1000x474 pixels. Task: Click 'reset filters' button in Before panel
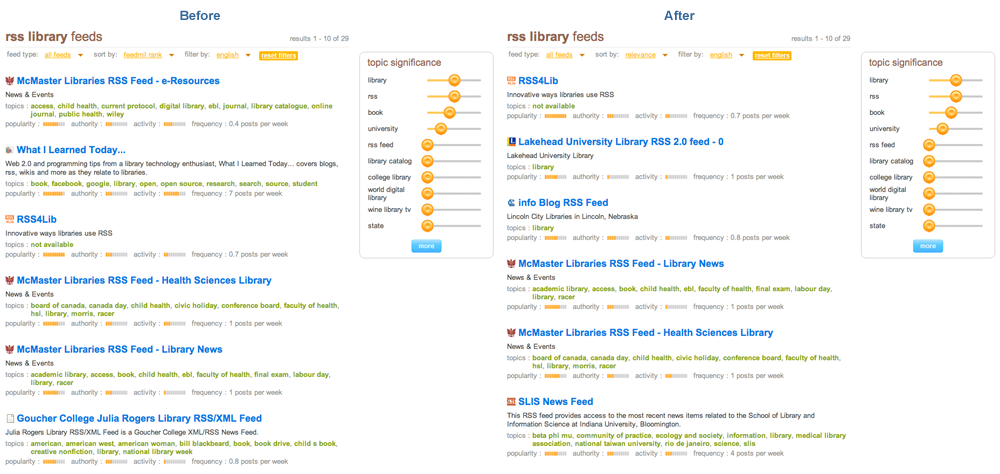coord(278,56)
